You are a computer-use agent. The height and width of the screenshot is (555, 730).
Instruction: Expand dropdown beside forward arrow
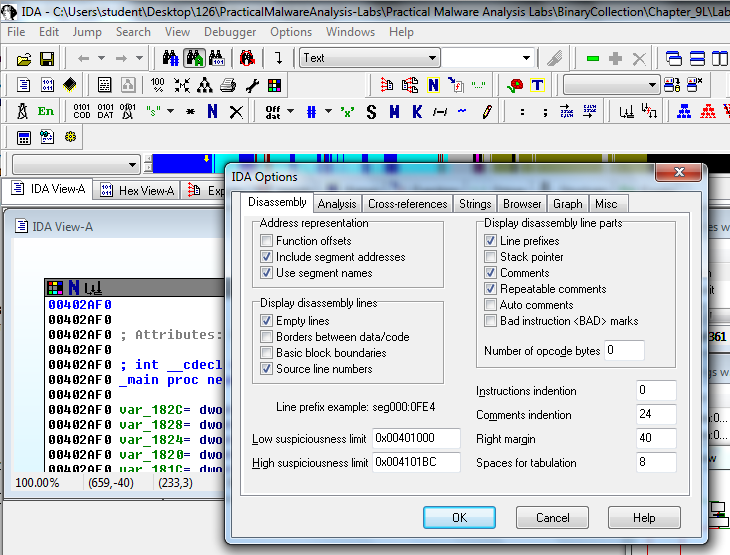coord(139,58)
